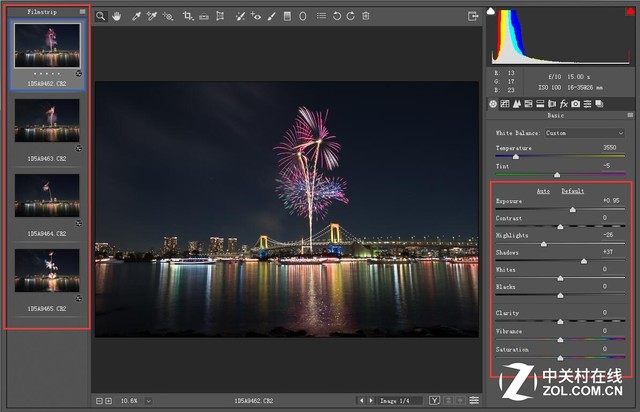Image resolution: width=640 pixels, height=412 pixels.
Task: Click the Exposure slider handle
Action: click(x=573, y=209)
